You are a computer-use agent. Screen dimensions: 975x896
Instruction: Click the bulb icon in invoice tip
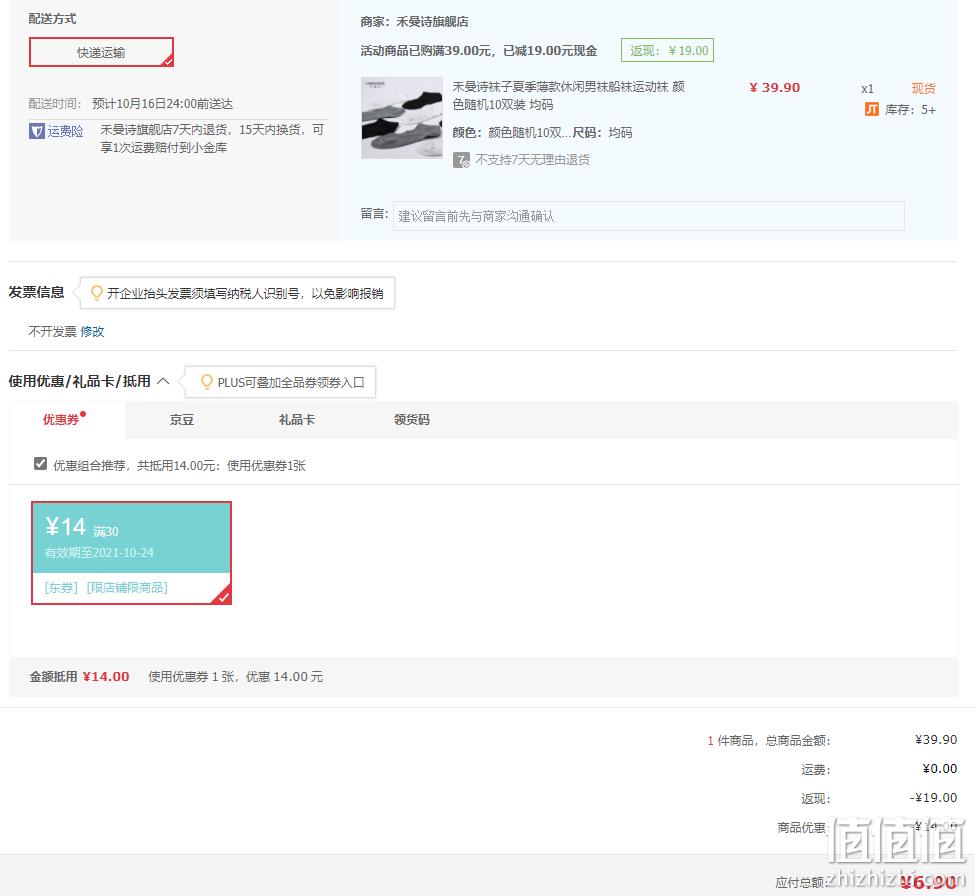96,293
